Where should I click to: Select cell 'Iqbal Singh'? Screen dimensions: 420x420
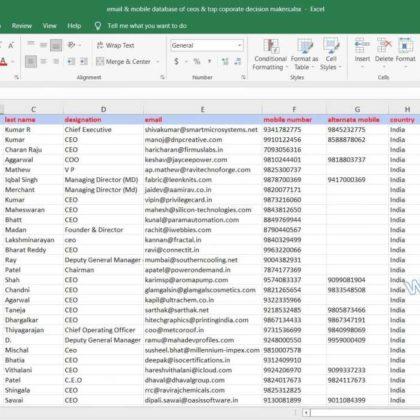point(33,180)
